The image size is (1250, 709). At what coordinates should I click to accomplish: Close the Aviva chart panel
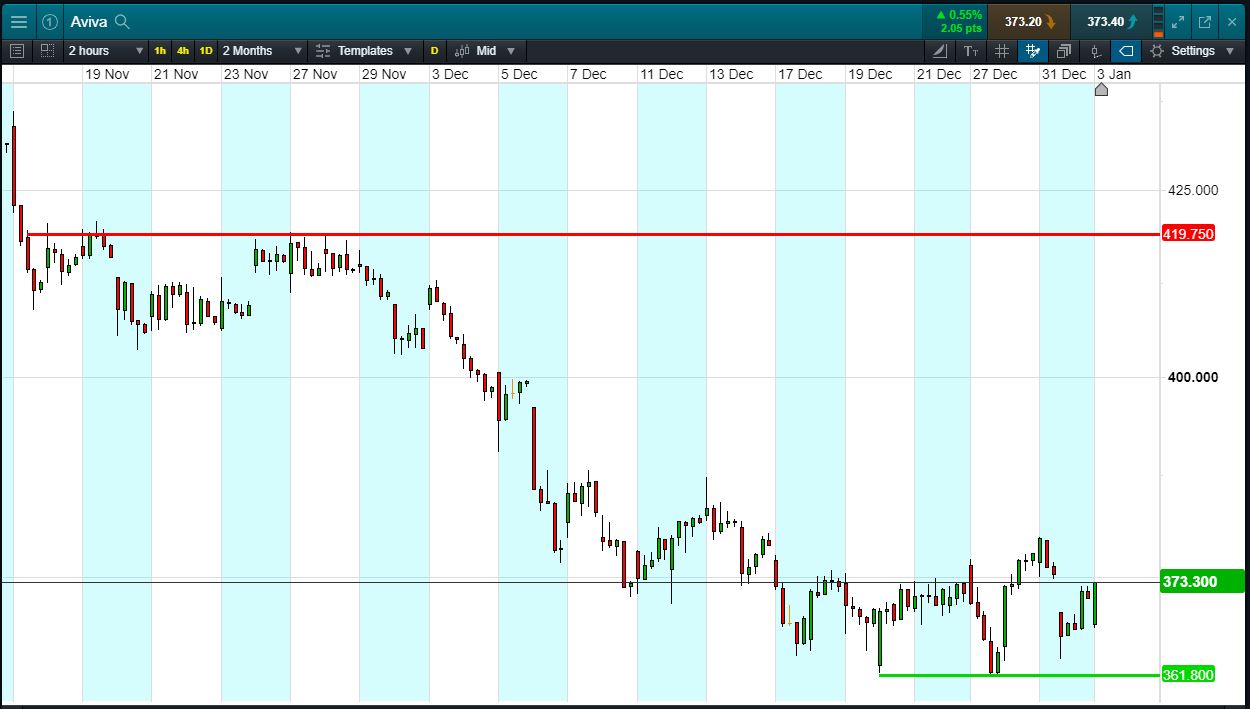[1232, 21]
